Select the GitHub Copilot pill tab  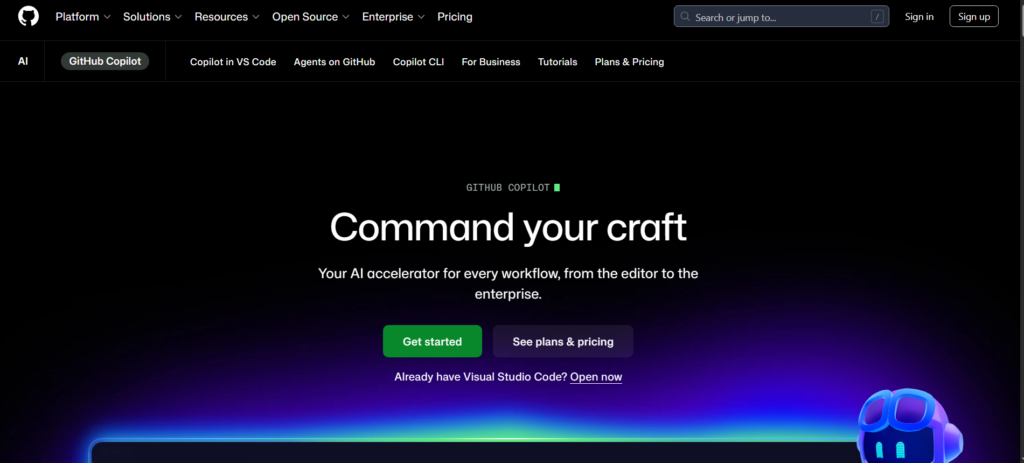point(105,61)
